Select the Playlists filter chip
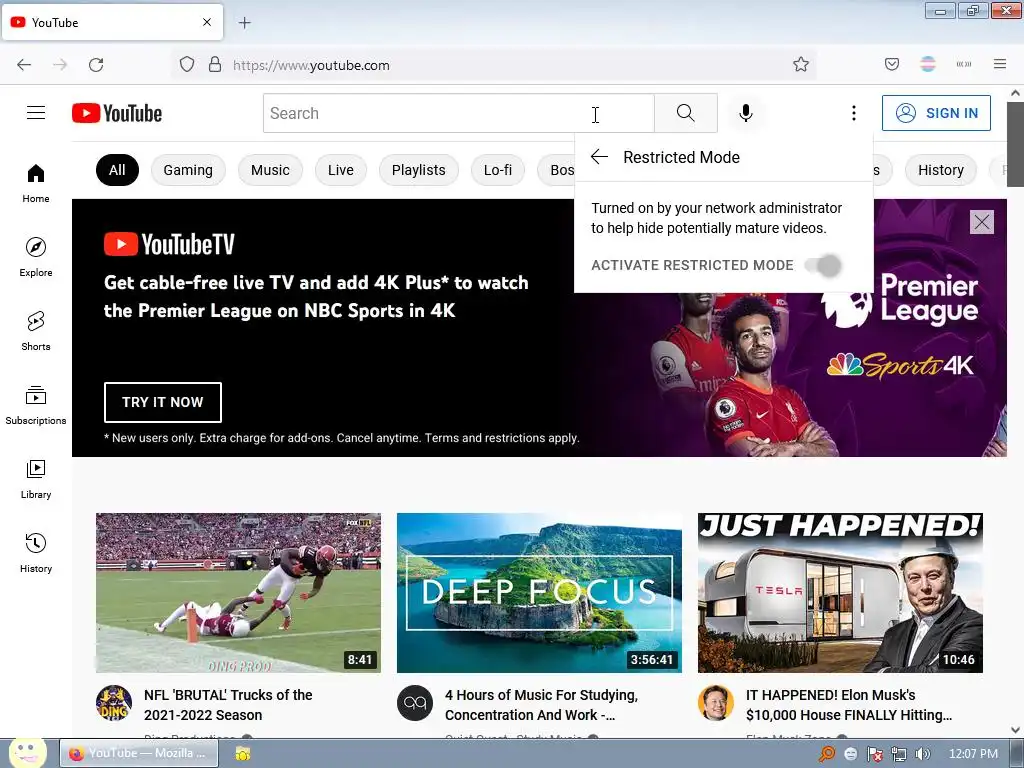This screenshot has width=1024, height=768. pyautogui.click(x=419, y=170)
